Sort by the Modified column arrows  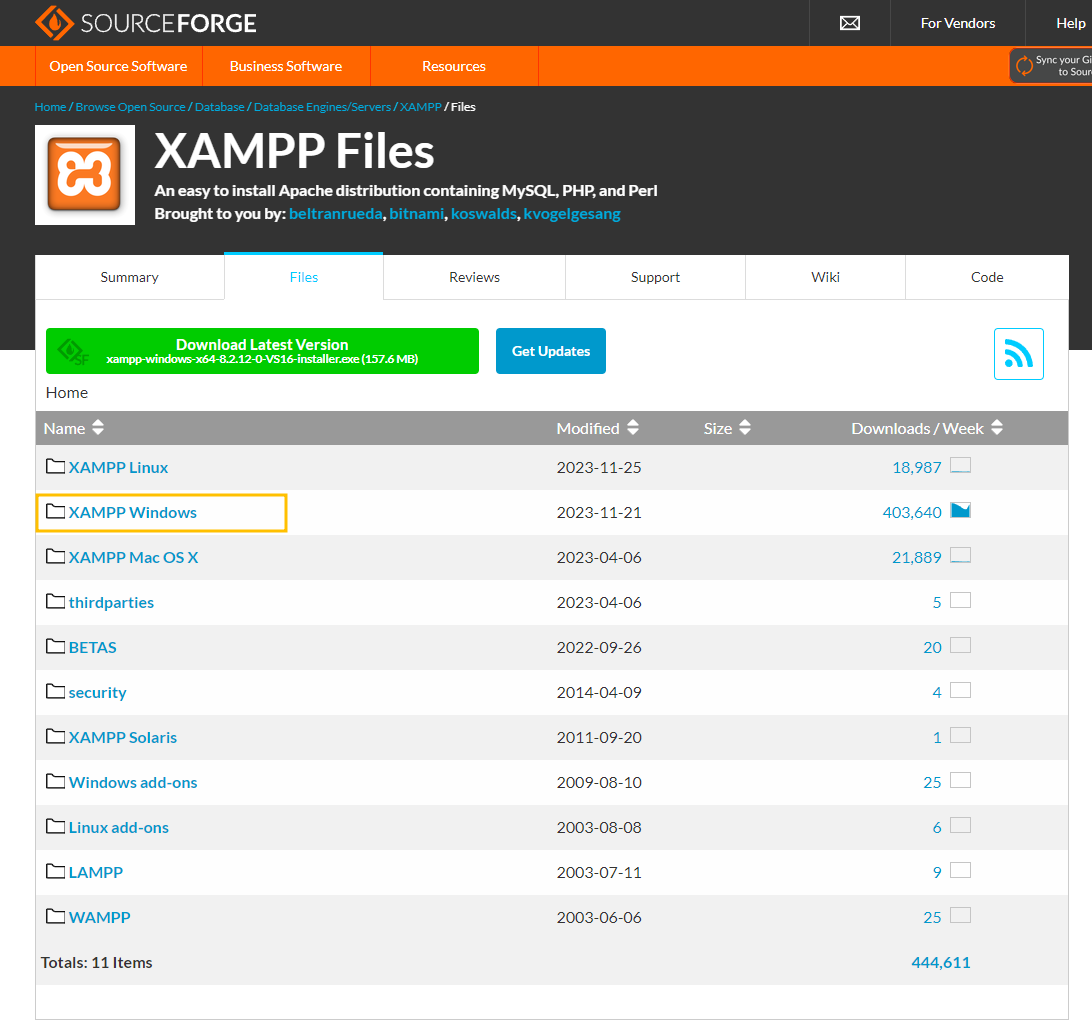(x=632, y=427)
